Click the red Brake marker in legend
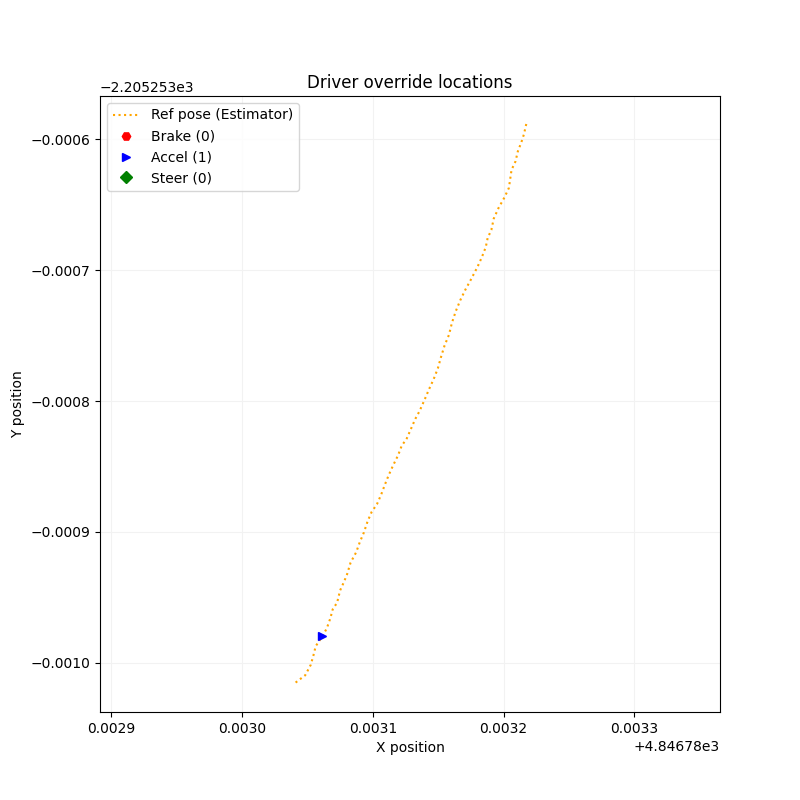Viewport: 800px width, 800px height. (x=127, y=136)
